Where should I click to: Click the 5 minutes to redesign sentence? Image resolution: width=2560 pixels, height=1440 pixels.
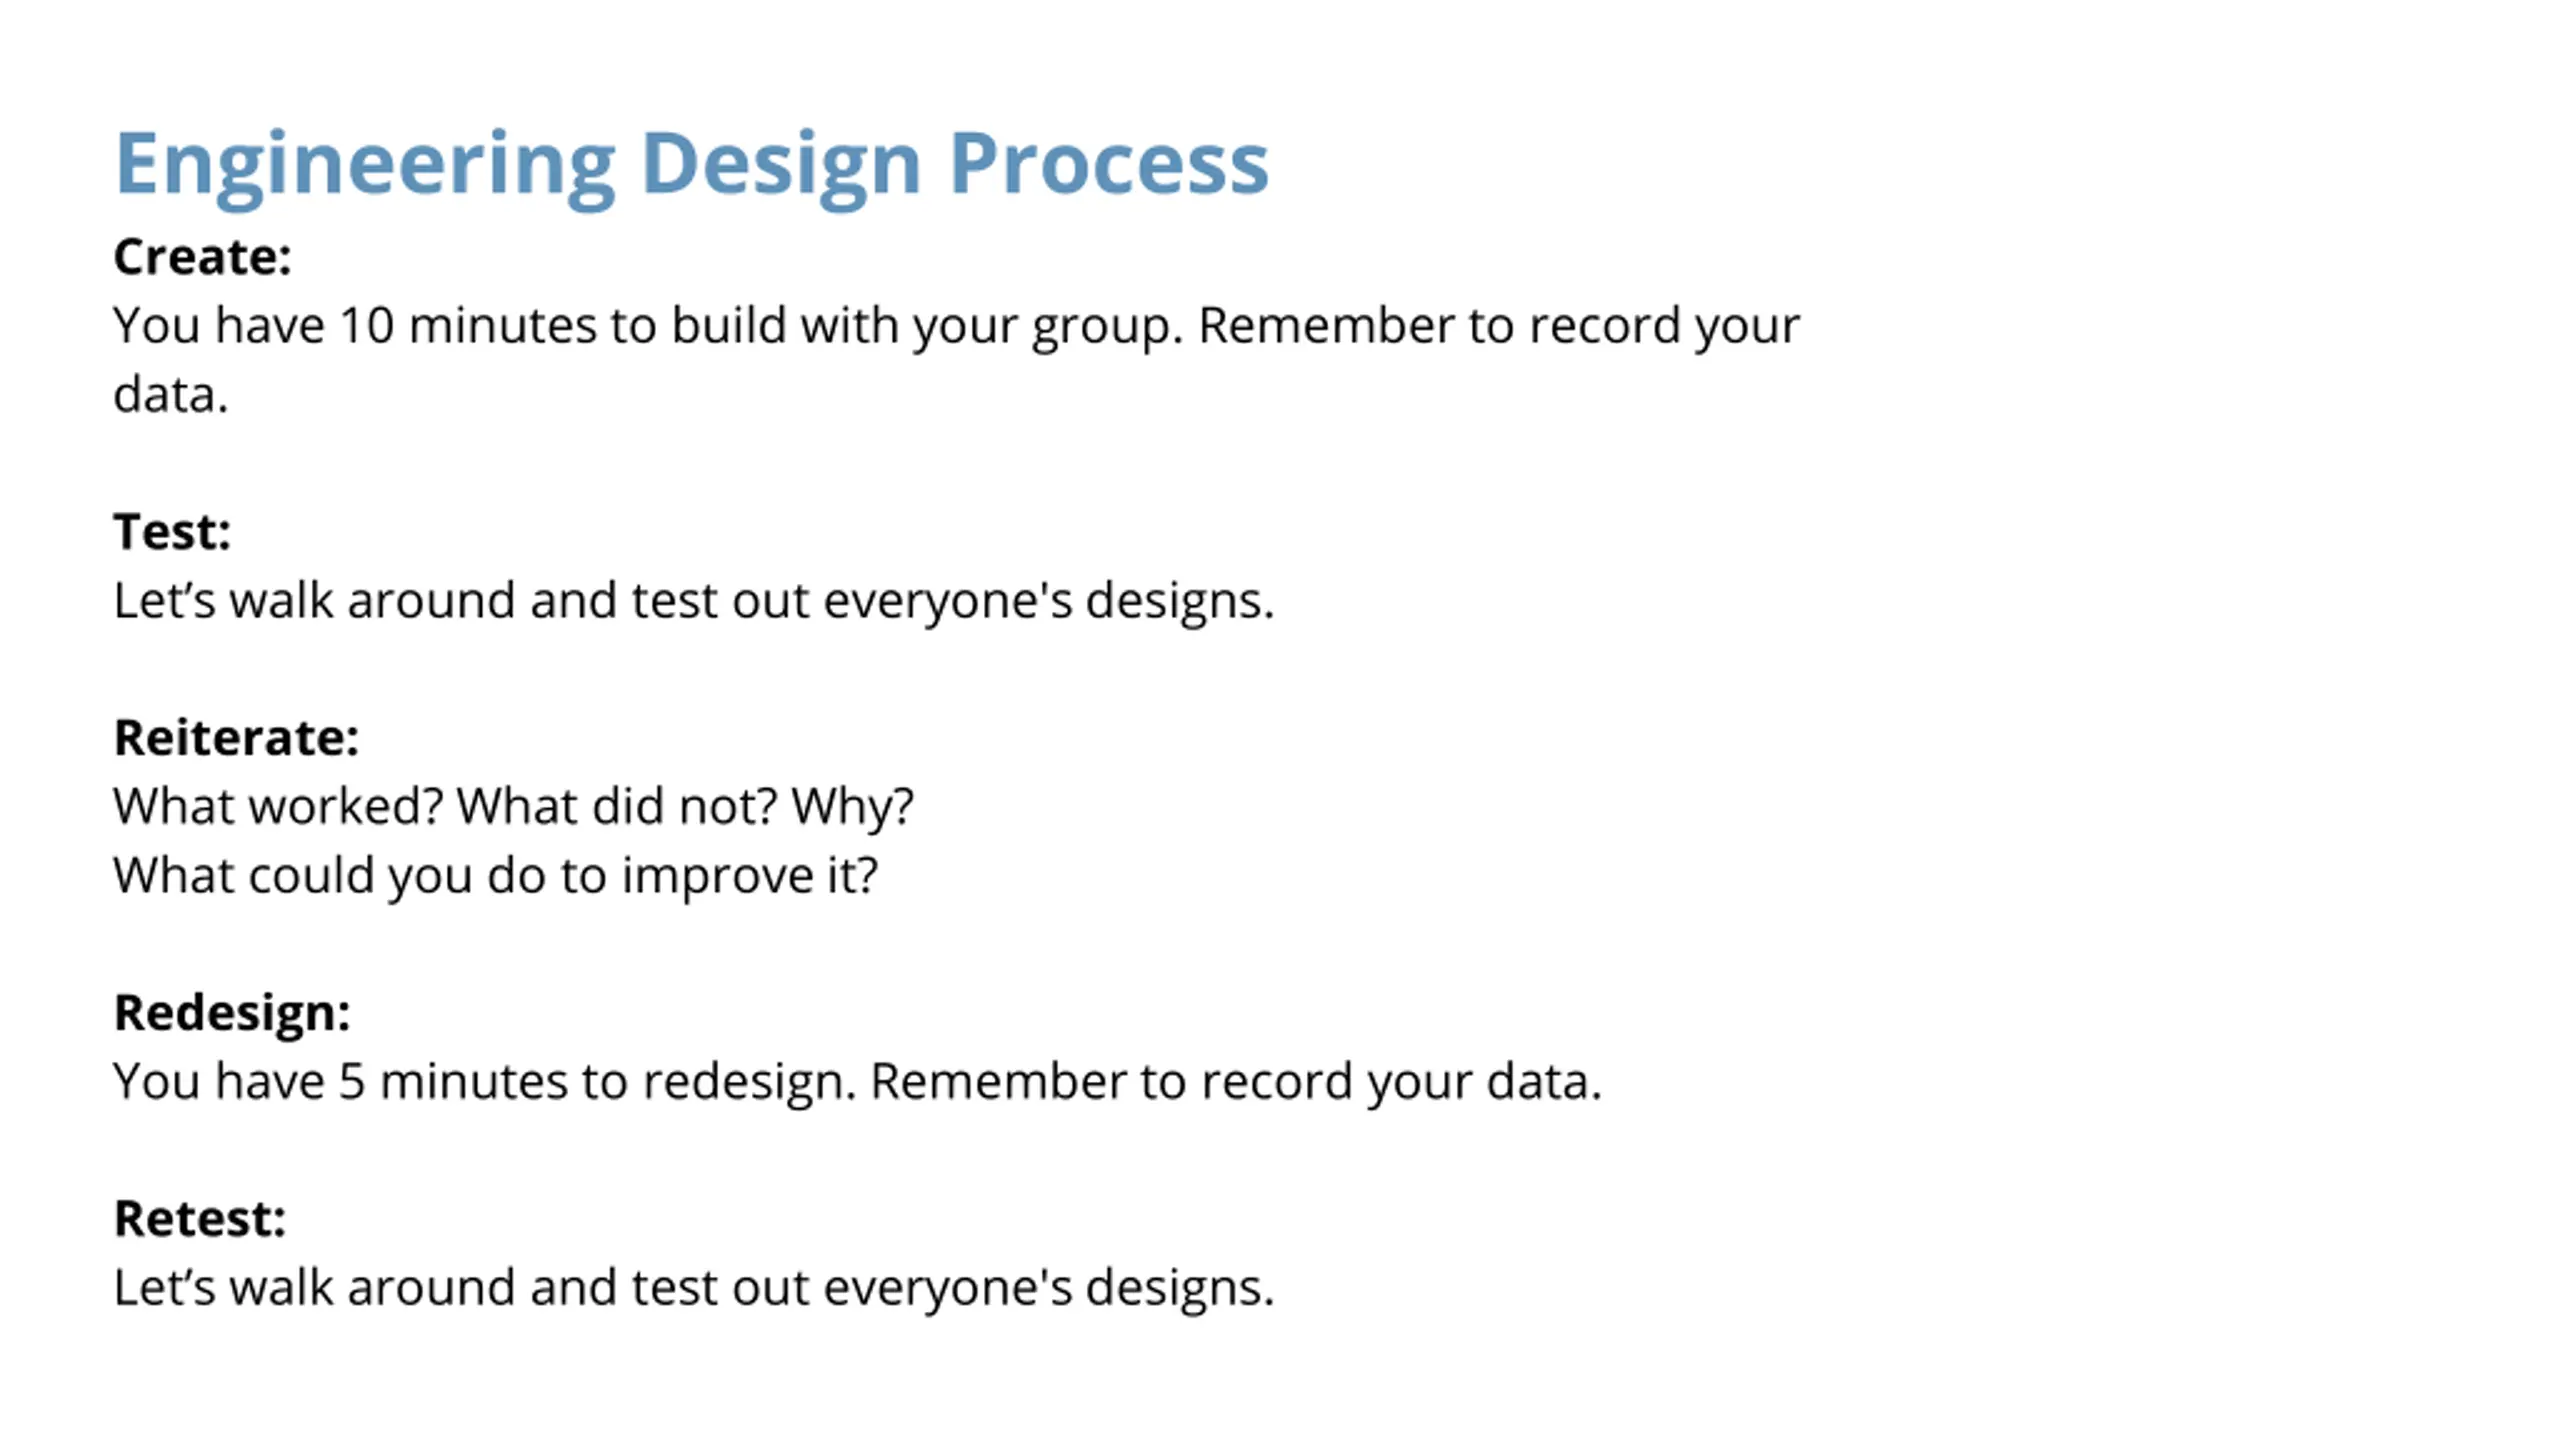tap(858, 1082)
